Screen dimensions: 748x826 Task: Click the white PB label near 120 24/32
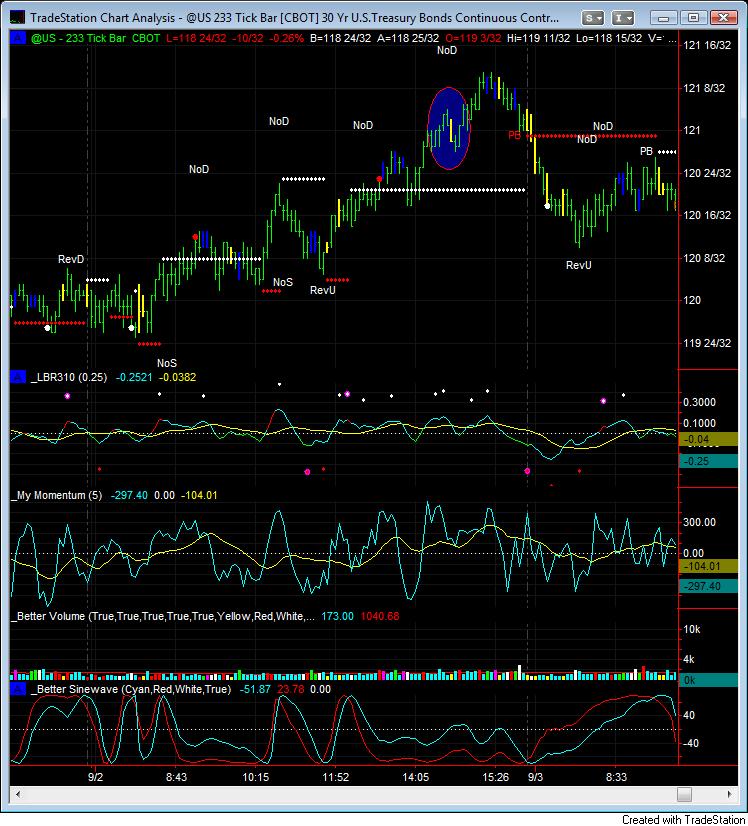point(646,151)
